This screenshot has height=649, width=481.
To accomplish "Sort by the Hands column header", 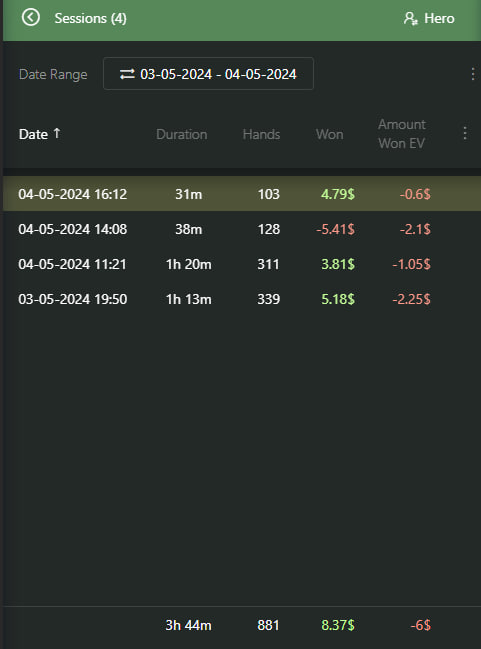I will [261, 135].
